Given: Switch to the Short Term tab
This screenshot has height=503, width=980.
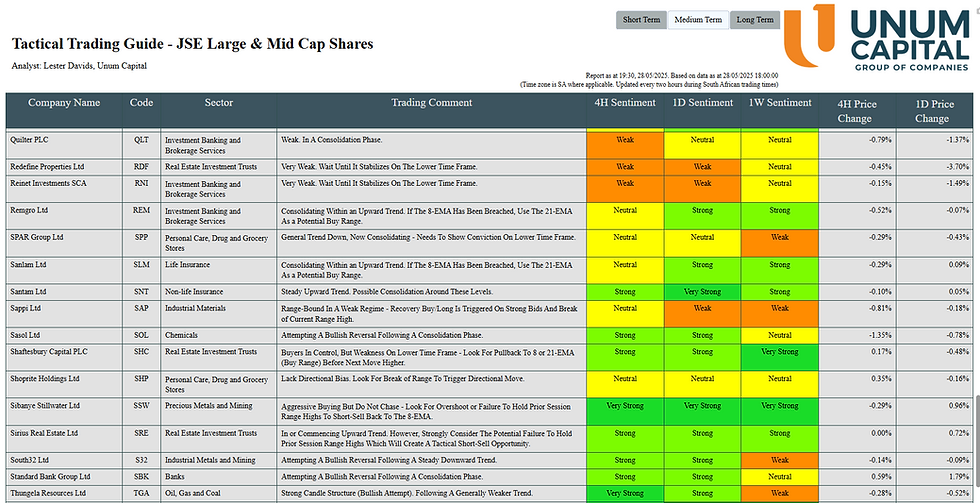Looking at the screenshot, I should (x=641, y=20).
